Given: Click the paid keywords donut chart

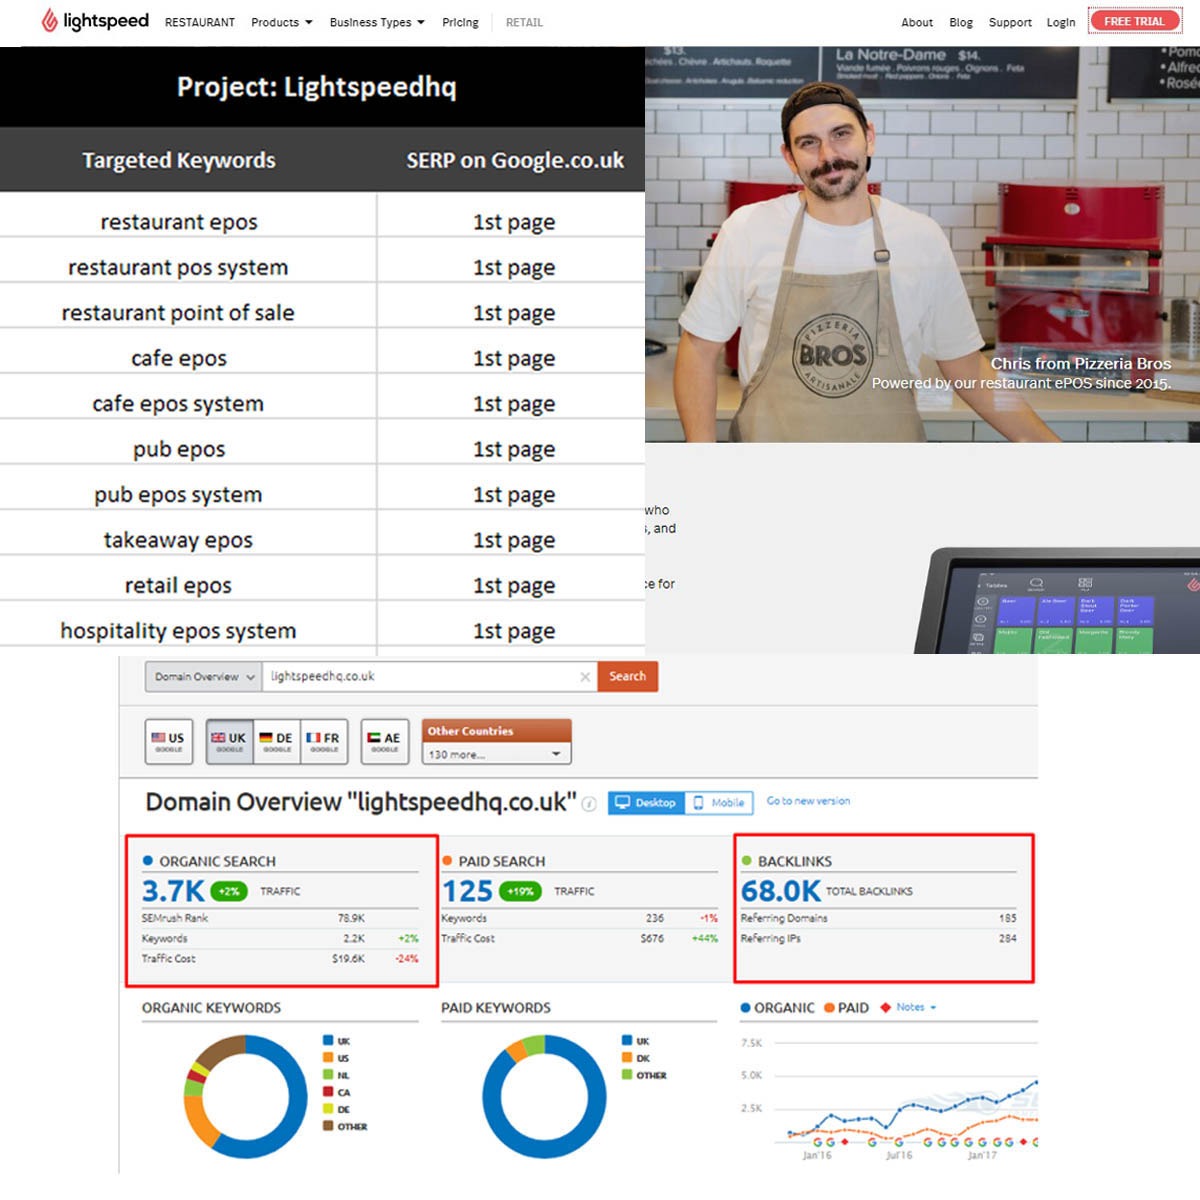Looking at the screenshot, I should (x=544, y=1096).
